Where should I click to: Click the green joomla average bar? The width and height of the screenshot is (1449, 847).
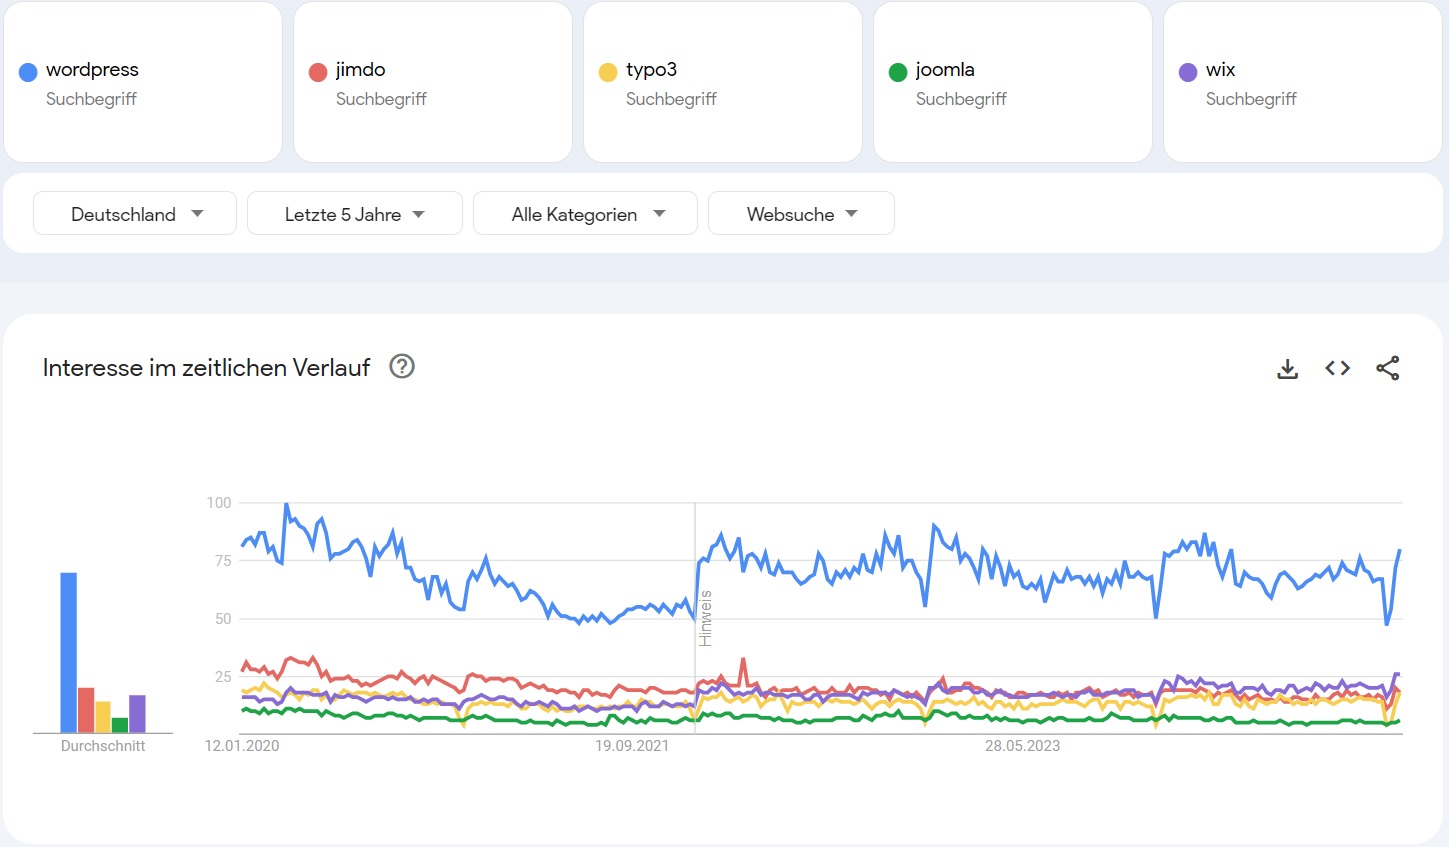[x=120, y=725]
